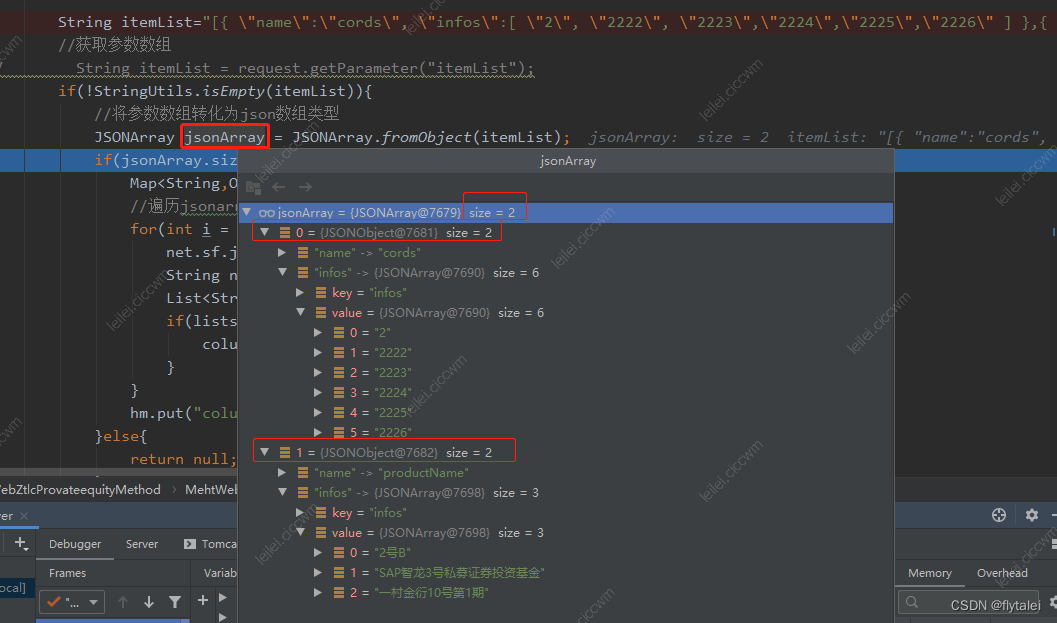Click the leftmost icon in jsonArray popup toolbar
The height and width of the screenshot is (623, 1057).
(x=253, y=187)
